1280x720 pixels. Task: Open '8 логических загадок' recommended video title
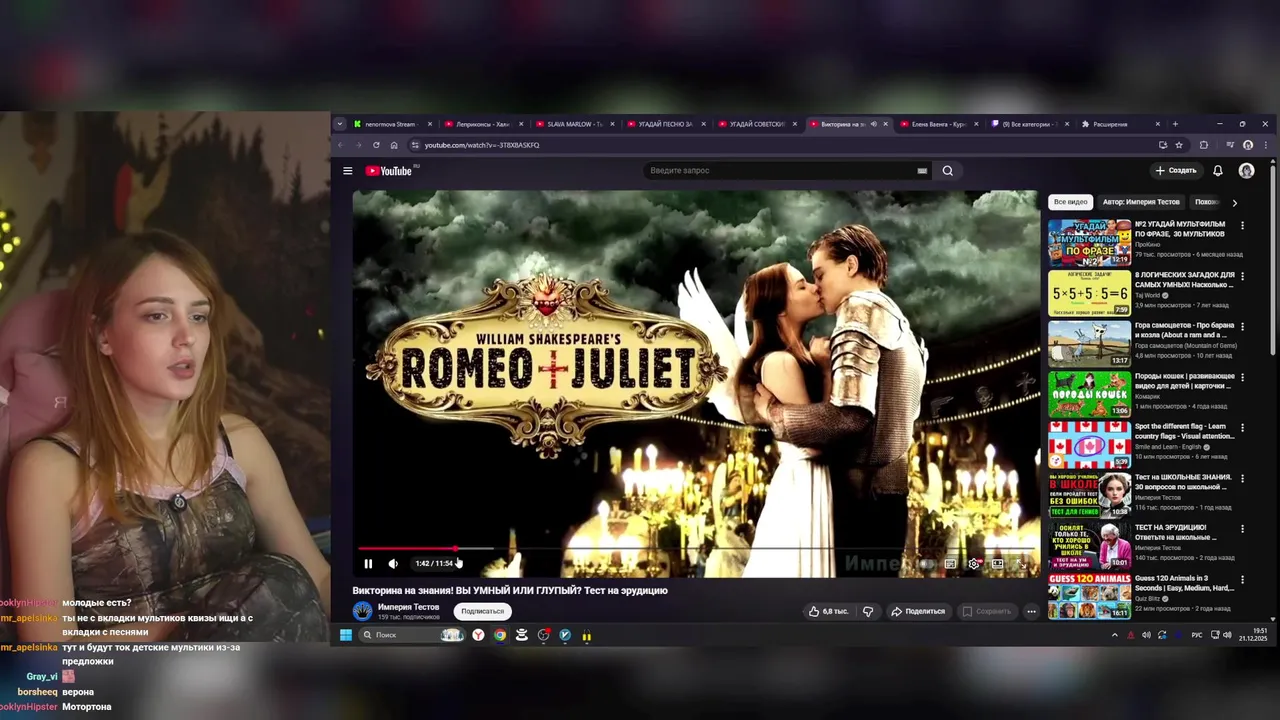[x=1184, y=280]
